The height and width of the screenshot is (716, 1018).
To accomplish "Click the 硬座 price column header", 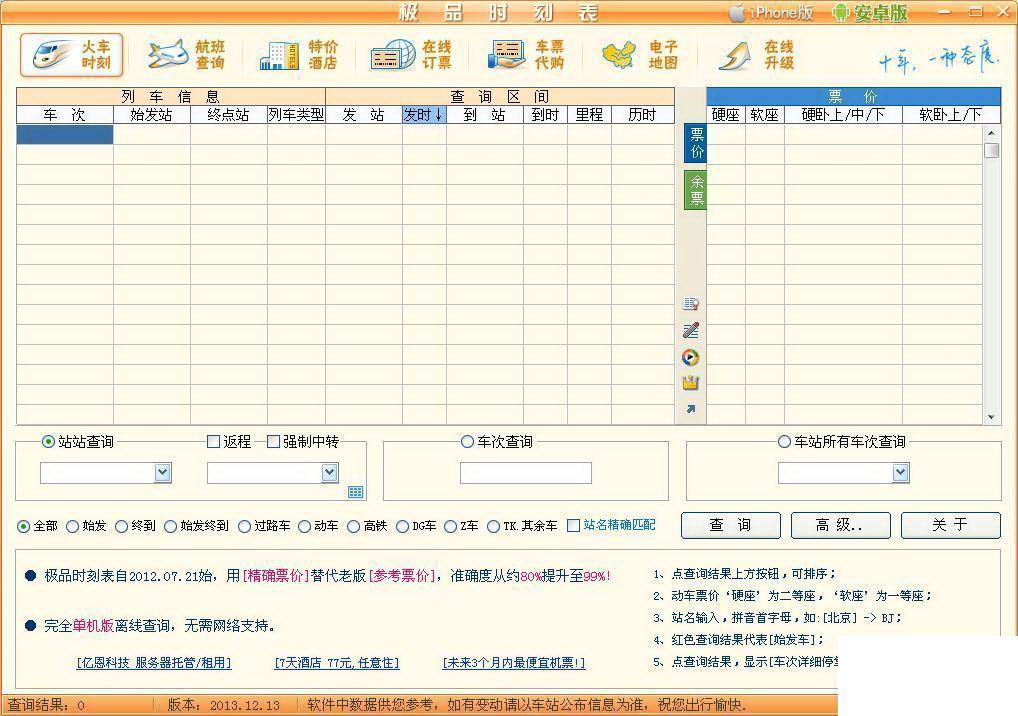I will point(726,115).
